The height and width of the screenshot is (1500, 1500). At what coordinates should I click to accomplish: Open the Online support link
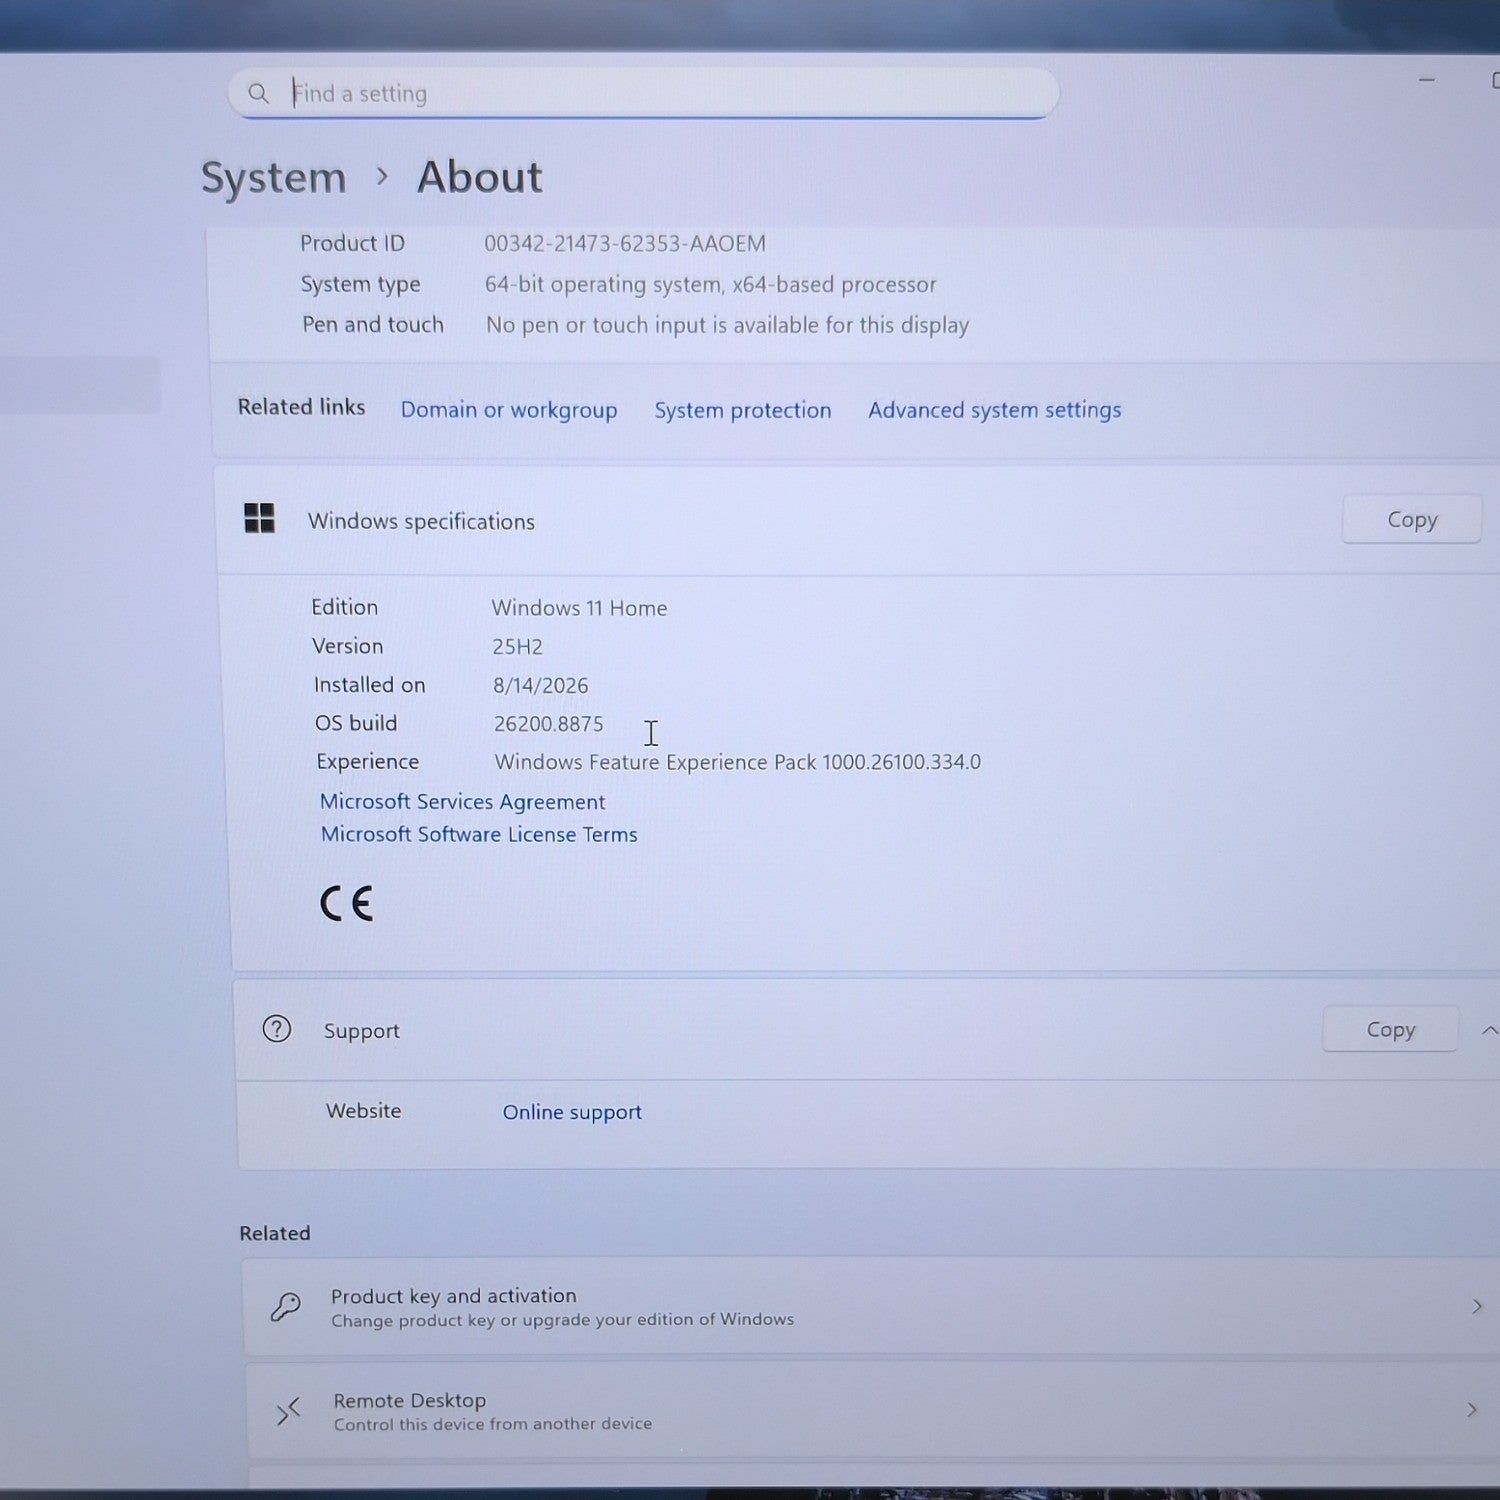[572, 1112]
